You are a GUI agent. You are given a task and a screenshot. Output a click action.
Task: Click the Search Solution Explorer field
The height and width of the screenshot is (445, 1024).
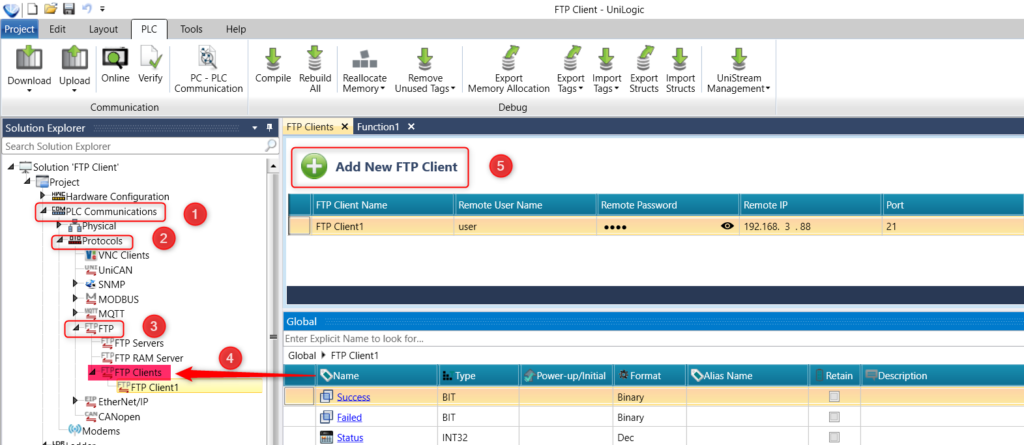(133, 146)
